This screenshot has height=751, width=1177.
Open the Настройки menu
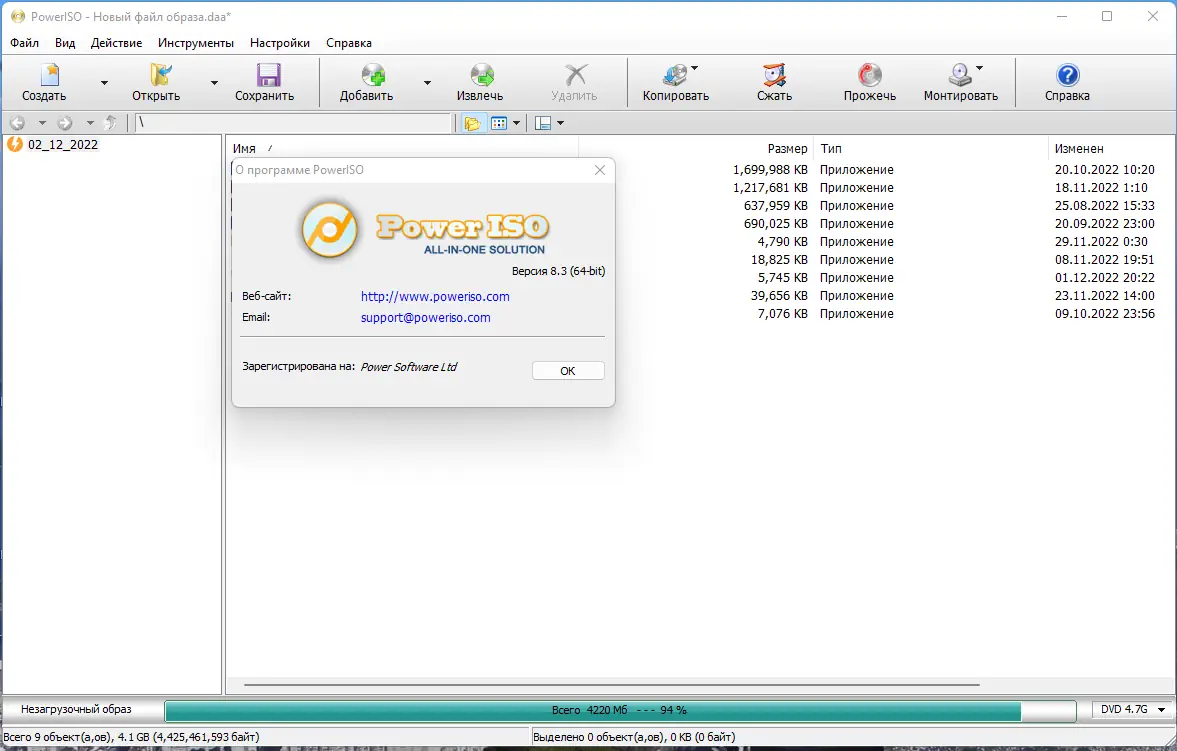[x=280, y=43]
